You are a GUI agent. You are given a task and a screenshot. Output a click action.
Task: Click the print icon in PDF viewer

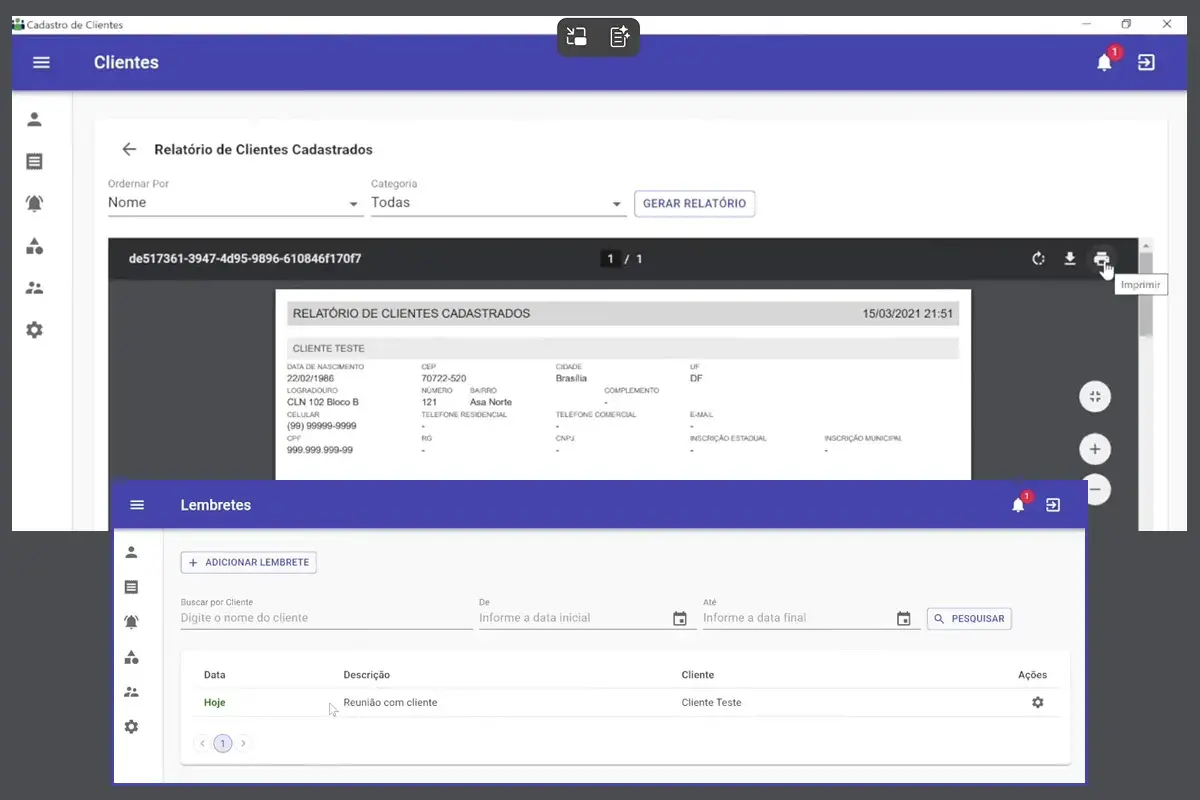coord(1101,259)
